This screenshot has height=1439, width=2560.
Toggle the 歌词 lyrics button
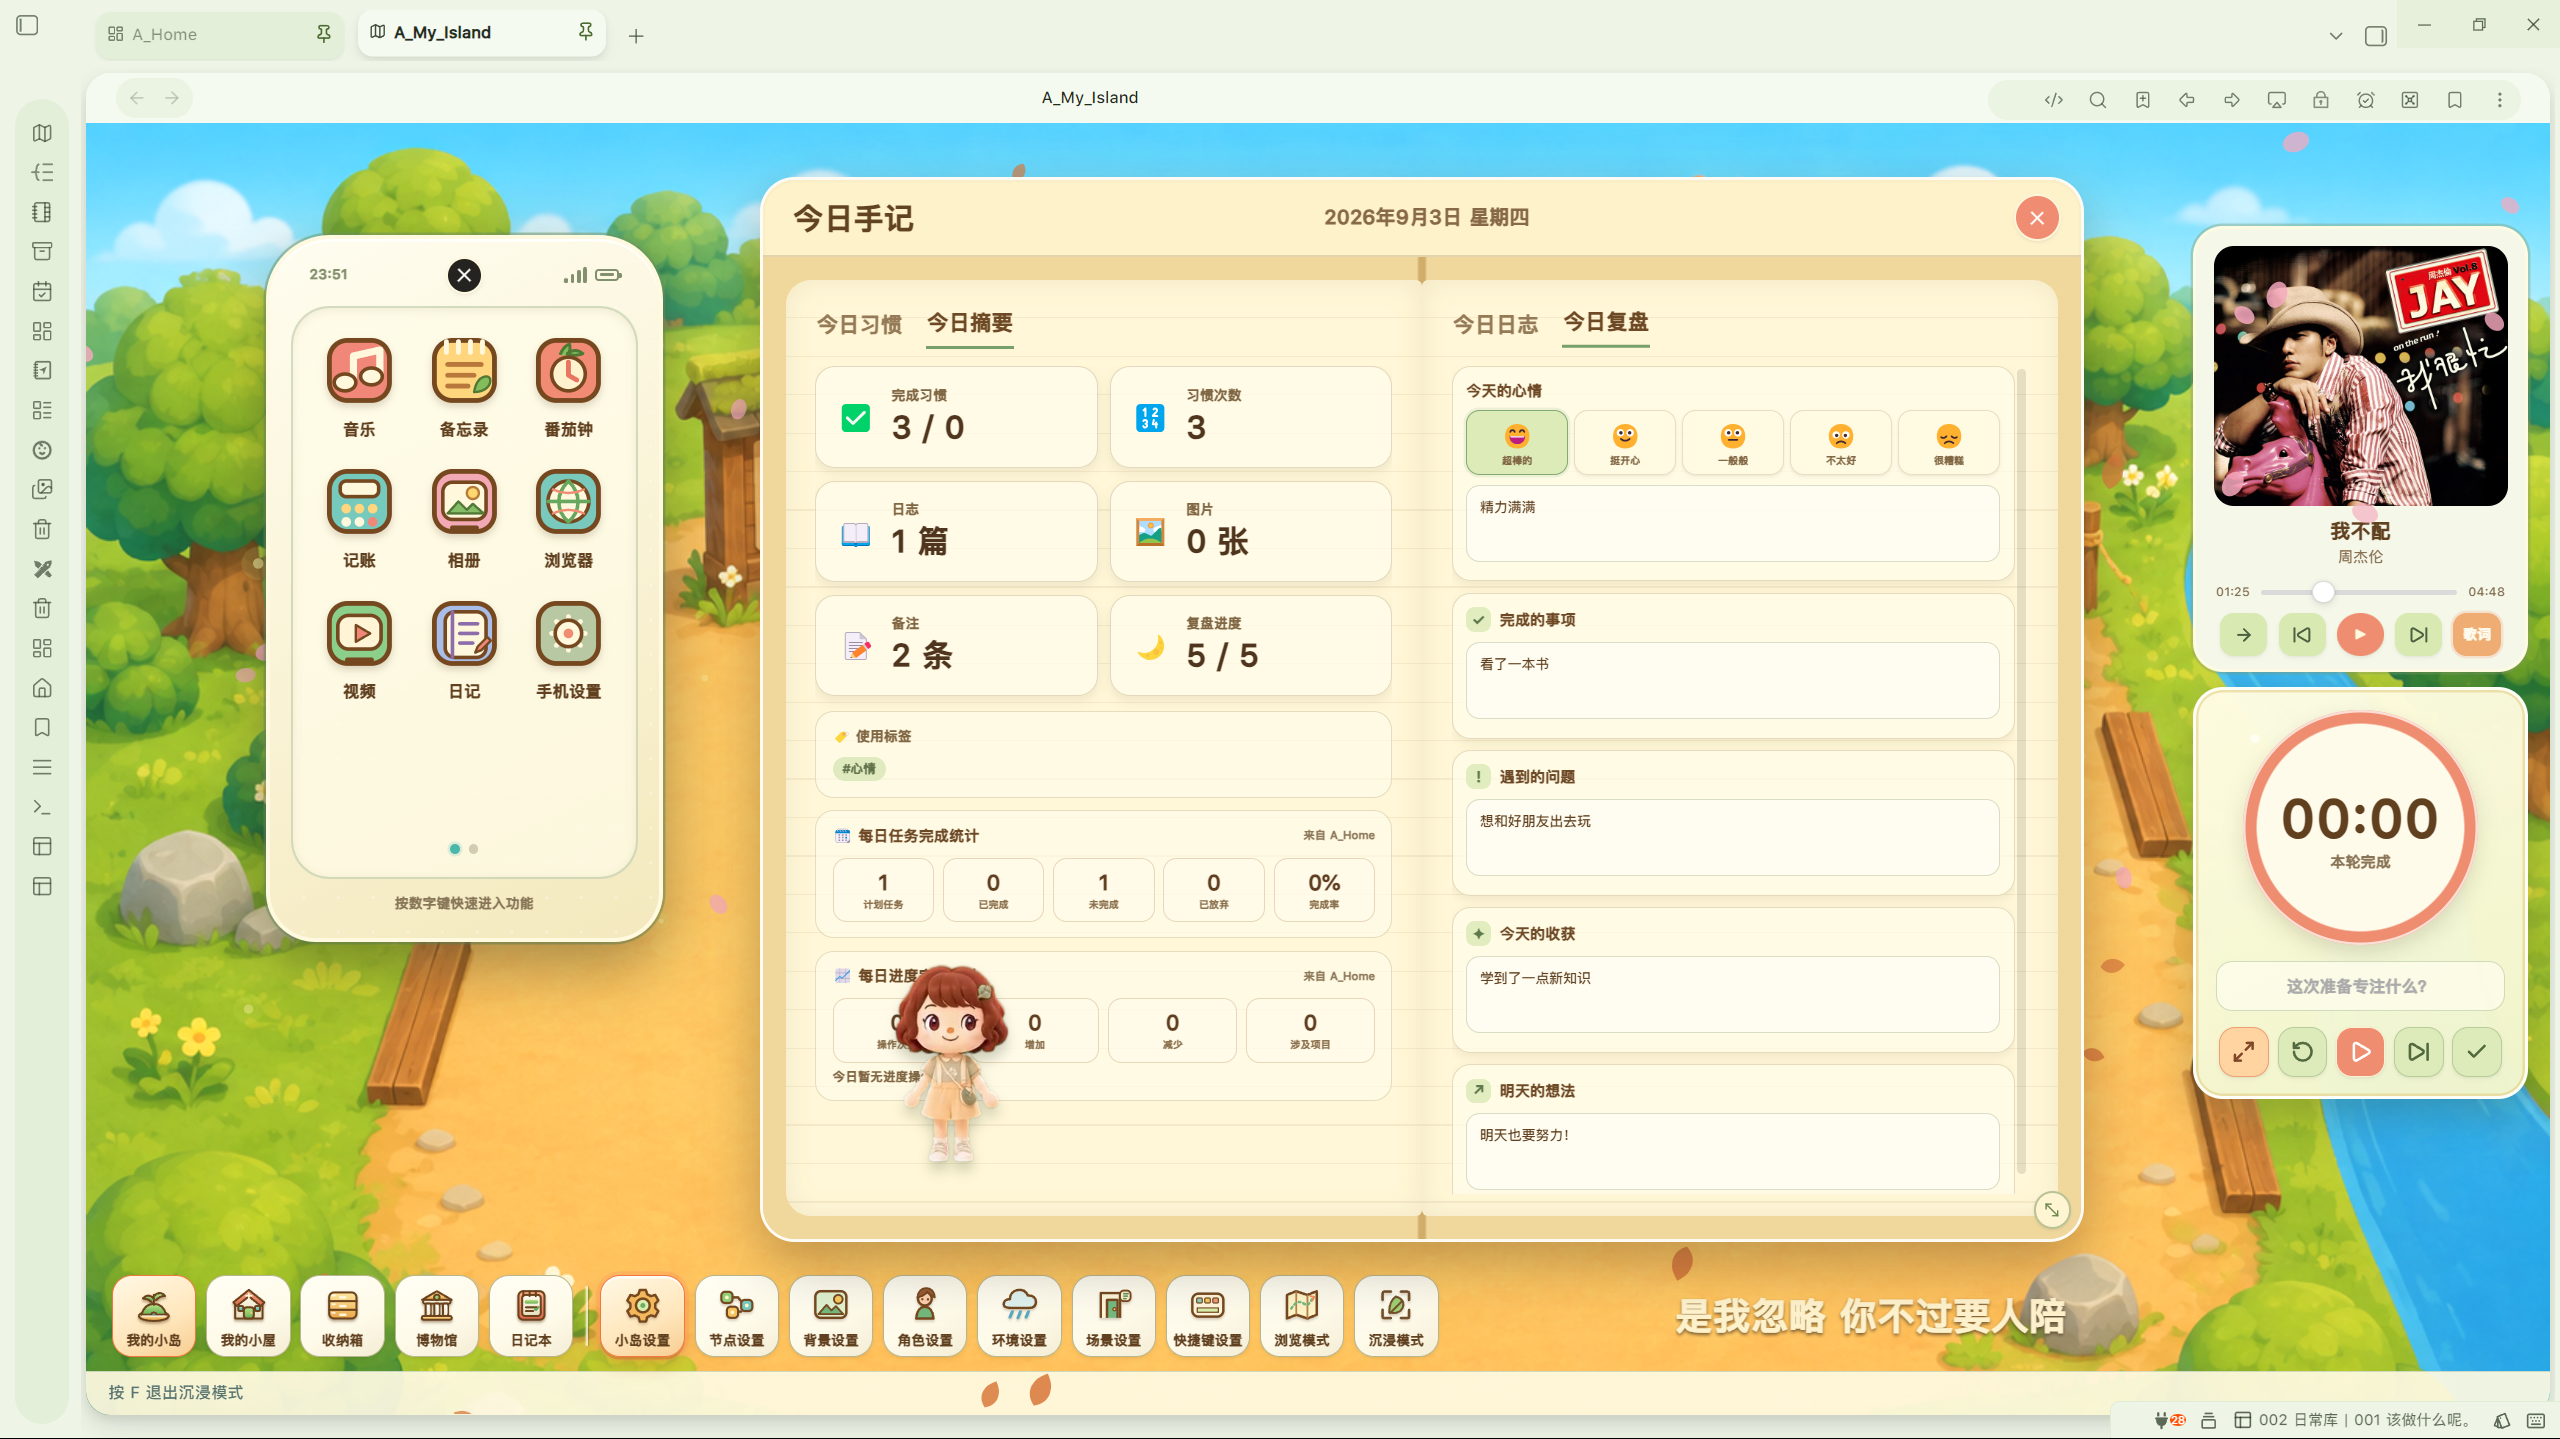pos(2477,635)
